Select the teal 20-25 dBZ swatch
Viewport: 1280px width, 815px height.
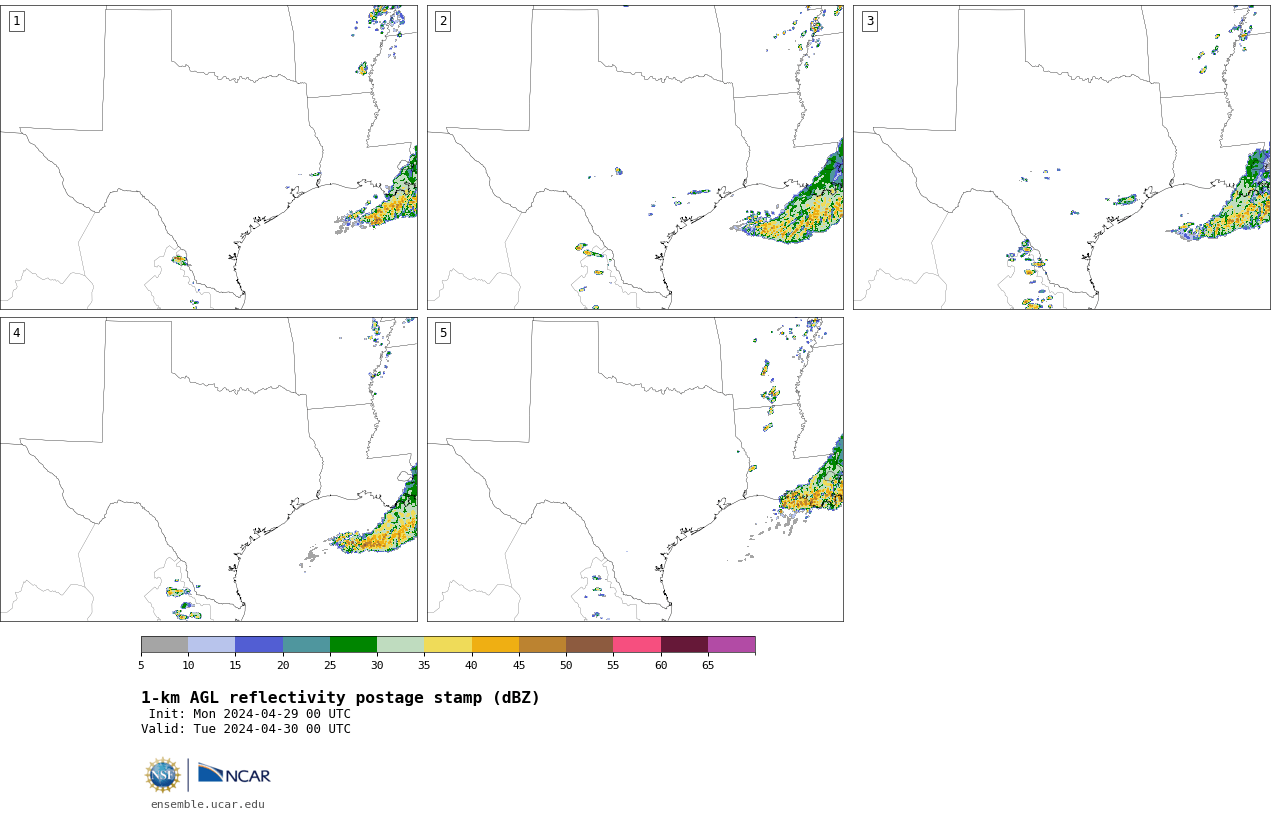tap(306, 644)
